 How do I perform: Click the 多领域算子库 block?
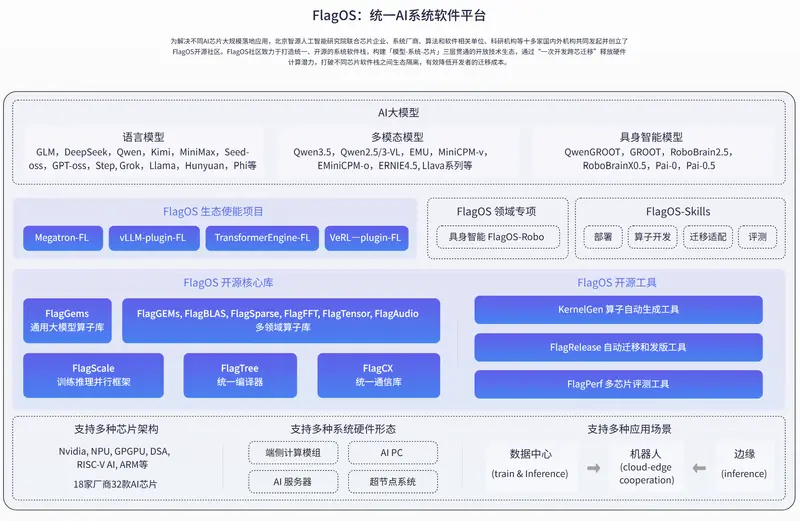281,320
